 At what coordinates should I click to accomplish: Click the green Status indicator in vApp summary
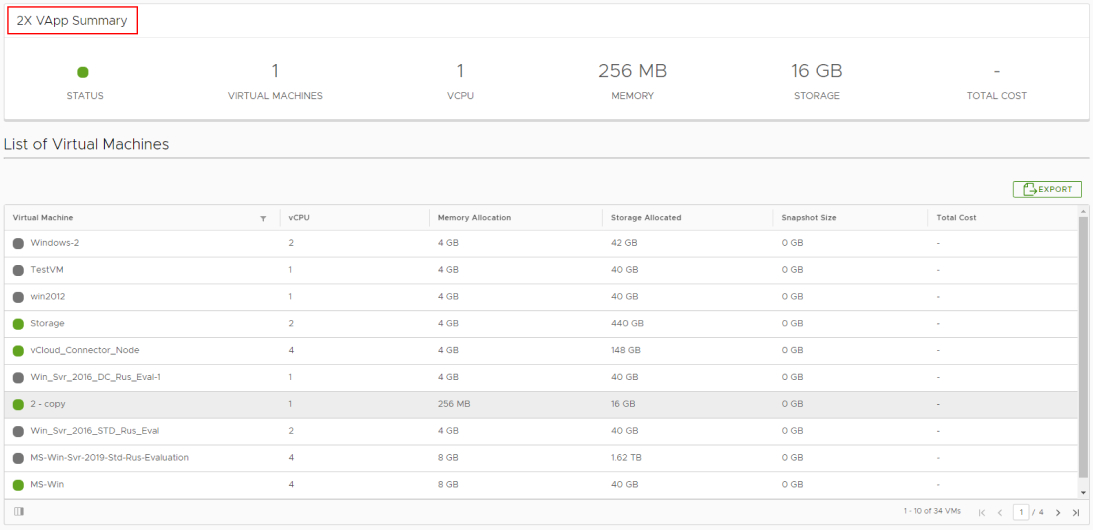click(83, 72)
